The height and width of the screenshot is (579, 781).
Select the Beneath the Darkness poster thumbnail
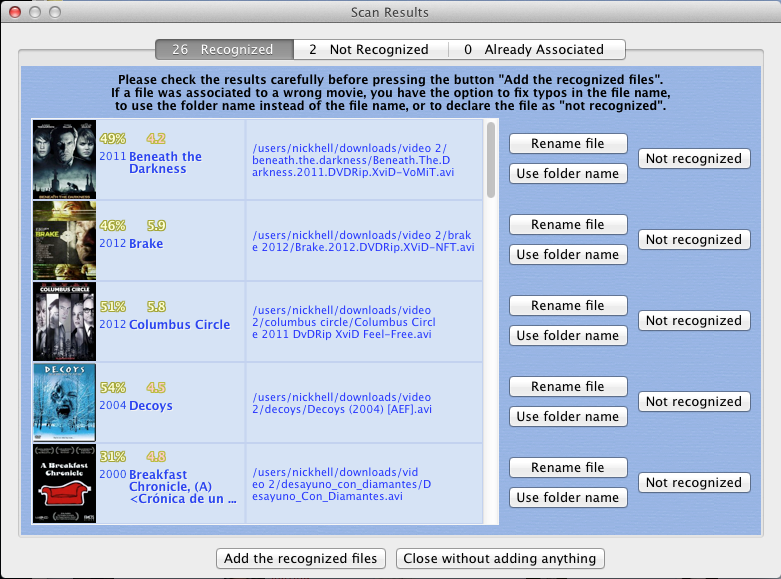click(64, 159)
